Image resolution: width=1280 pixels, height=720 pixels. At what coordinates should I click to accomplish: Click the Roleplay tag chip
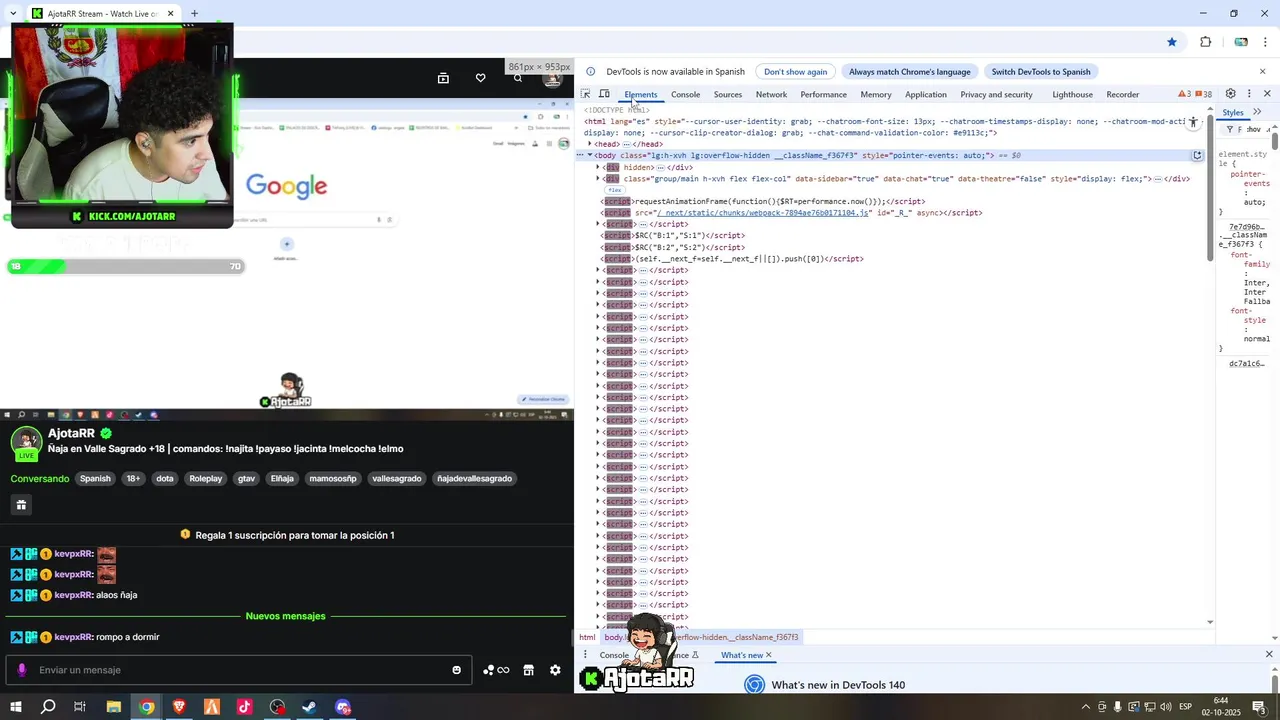206,478
